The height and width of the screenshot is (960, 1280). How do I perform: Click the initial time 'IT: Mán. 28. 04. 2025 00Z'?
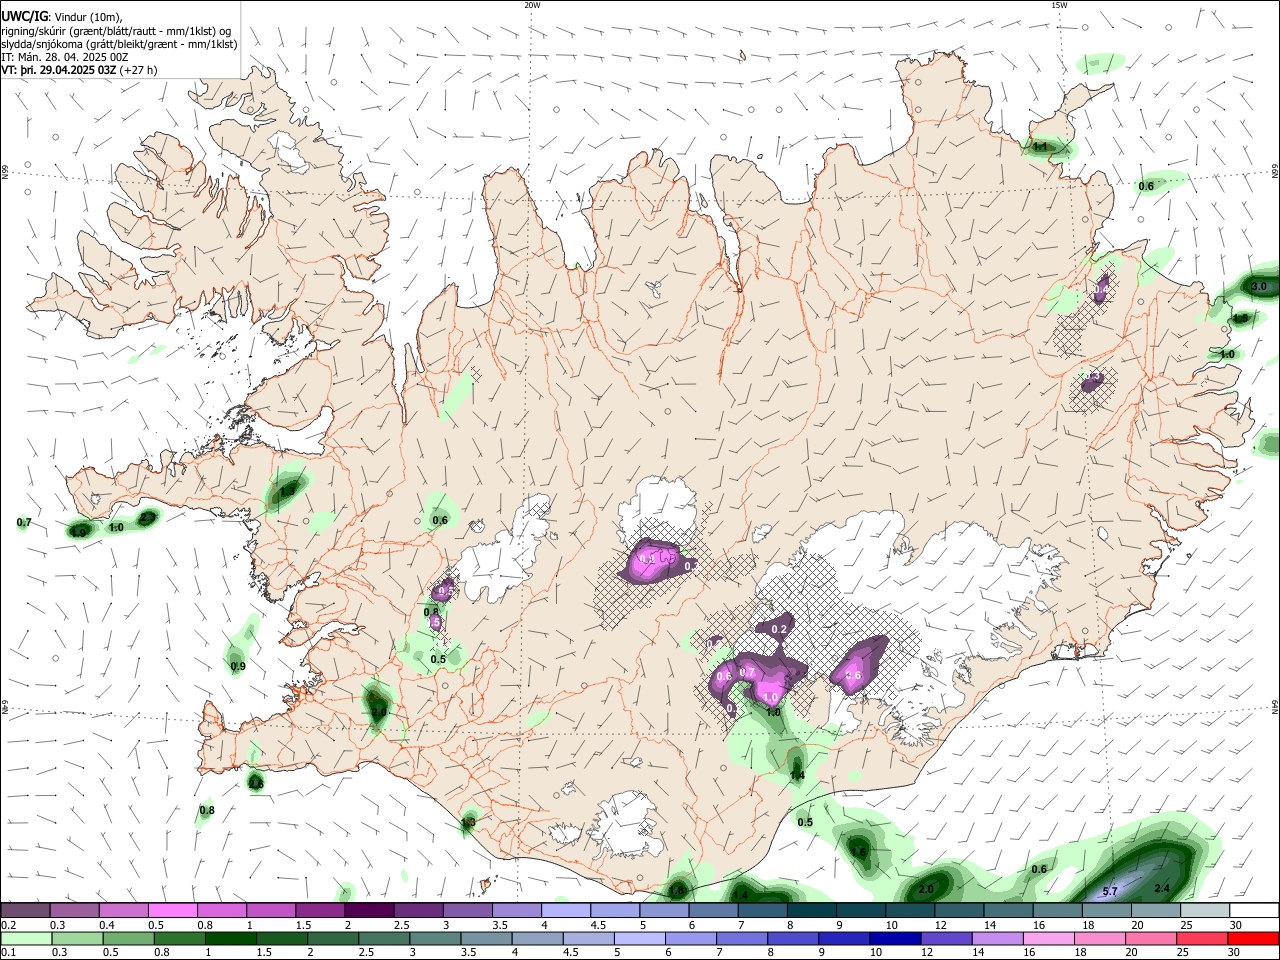click(x=64, y=57)
